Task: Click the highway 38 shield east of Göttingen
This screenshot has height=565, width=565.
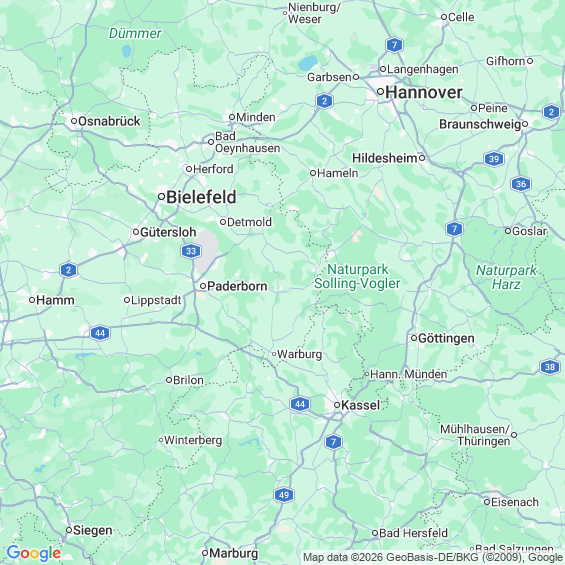Action: 550,367
